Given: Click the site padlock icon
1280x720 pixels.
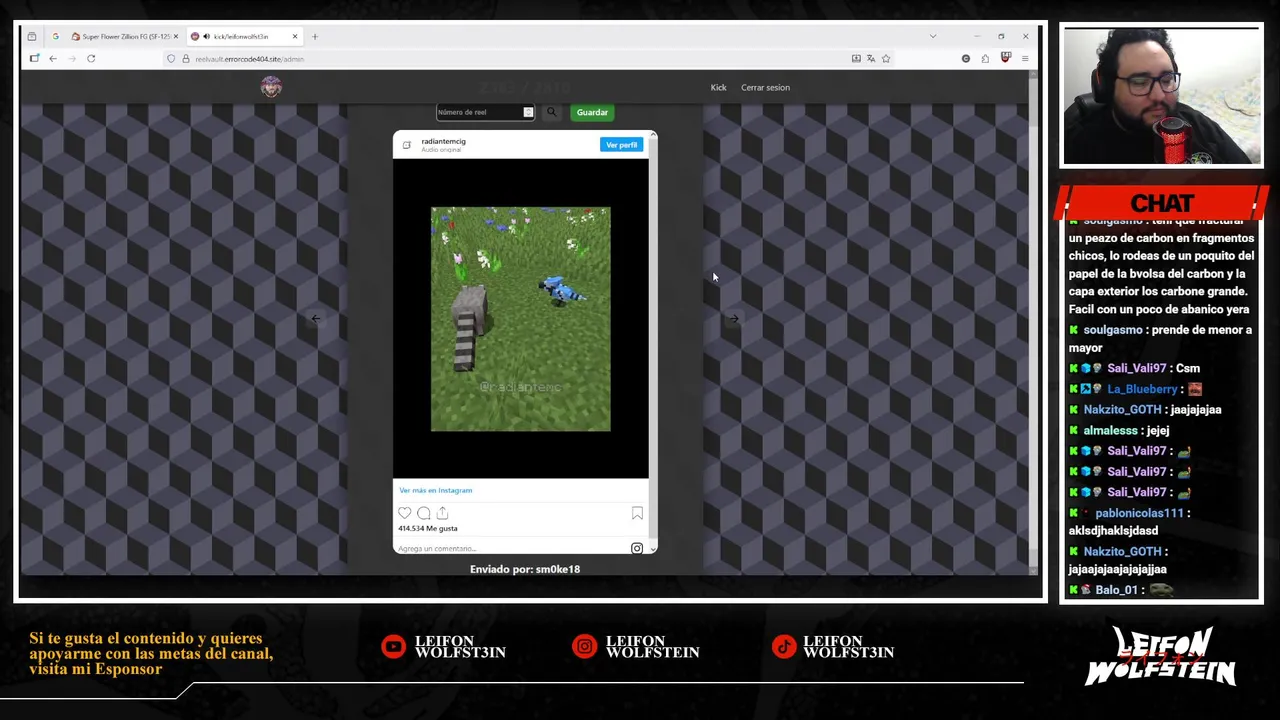Looking at the screenshot, I should pos(185,59).
